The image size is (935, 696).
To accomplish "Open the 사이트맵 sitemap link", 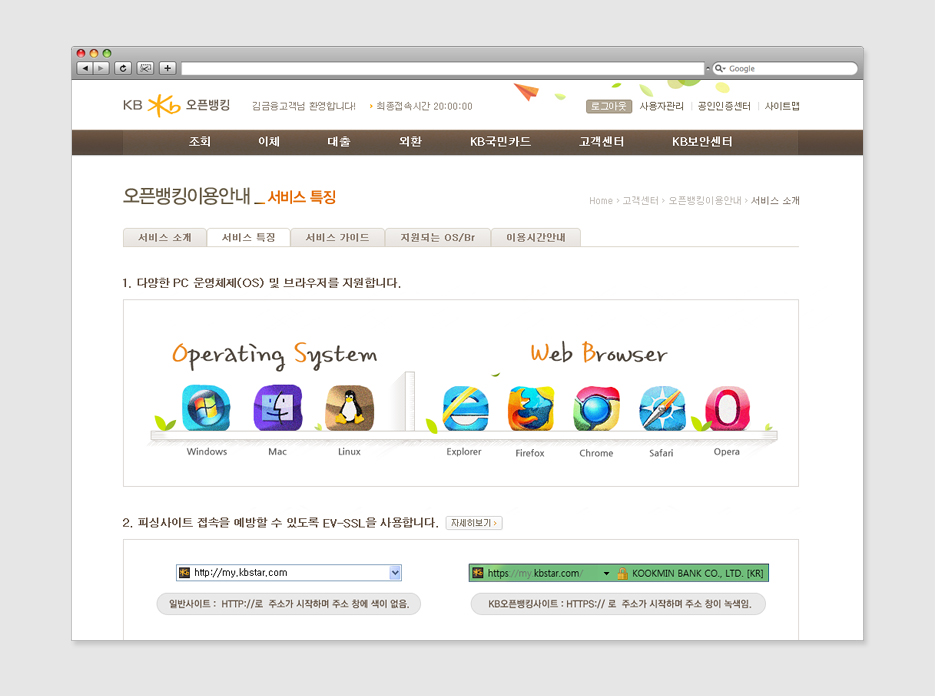I will [782, 106].
